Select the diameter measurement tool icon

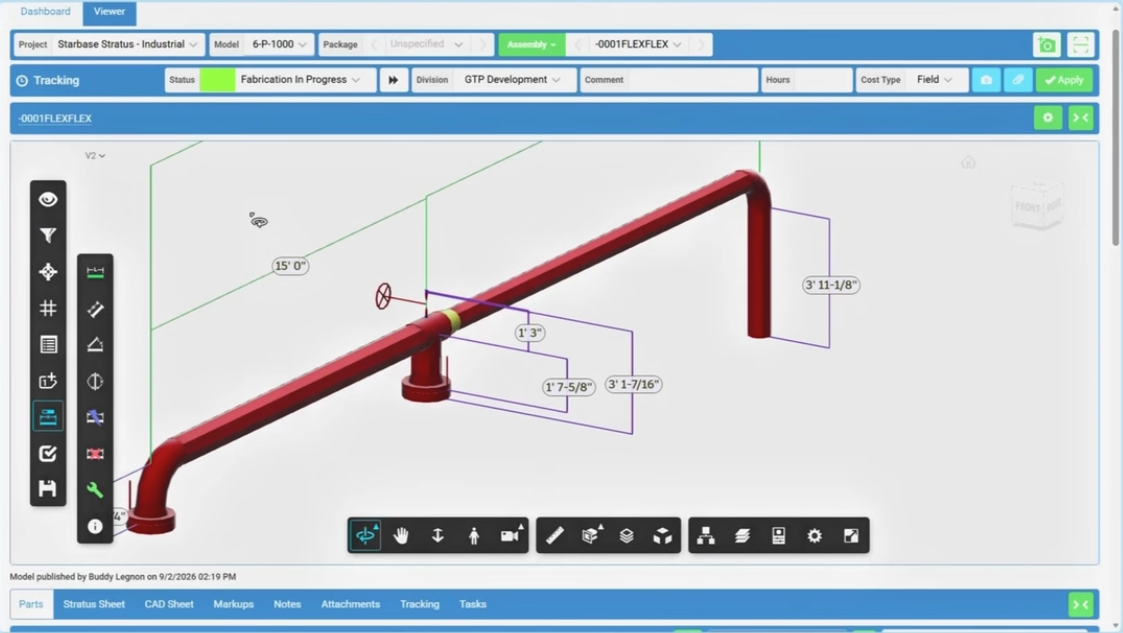(95, 382)
